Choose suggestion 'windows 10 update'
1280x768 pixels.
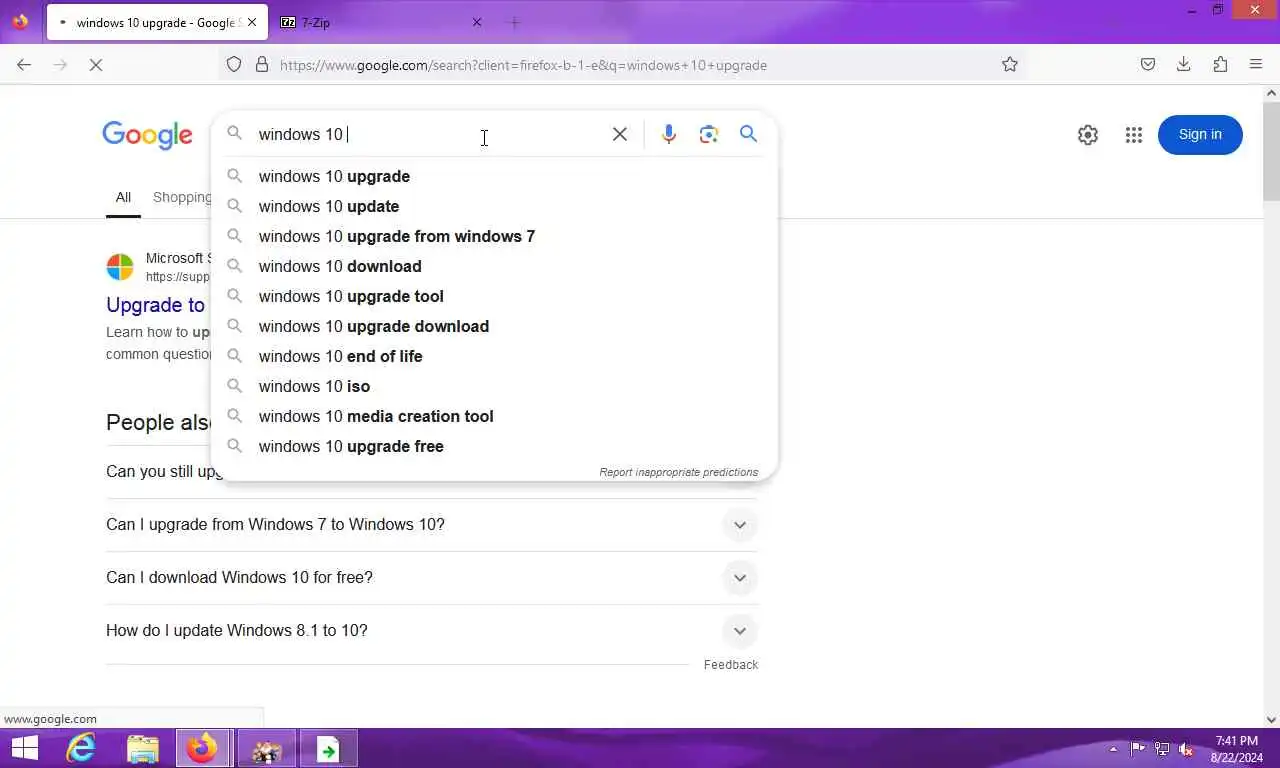pos(494,206)
